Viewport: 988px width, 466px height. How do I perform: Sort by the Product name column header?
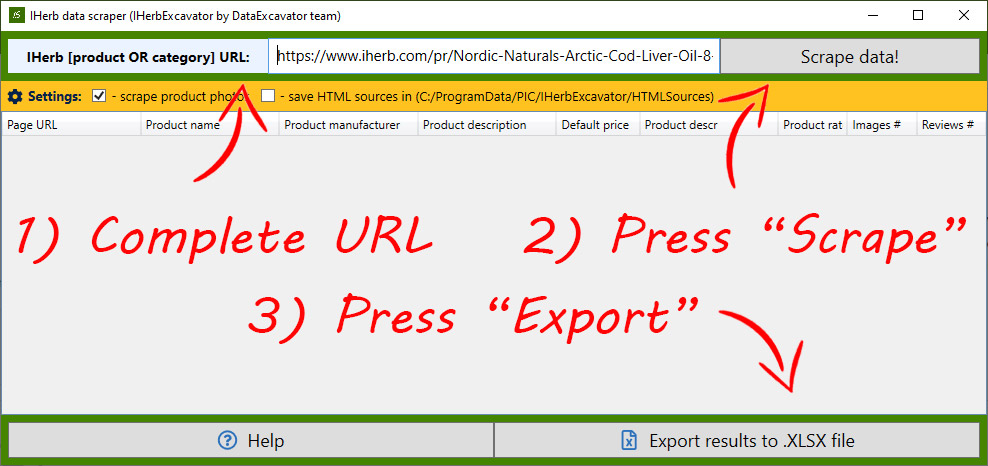(210, 125)
